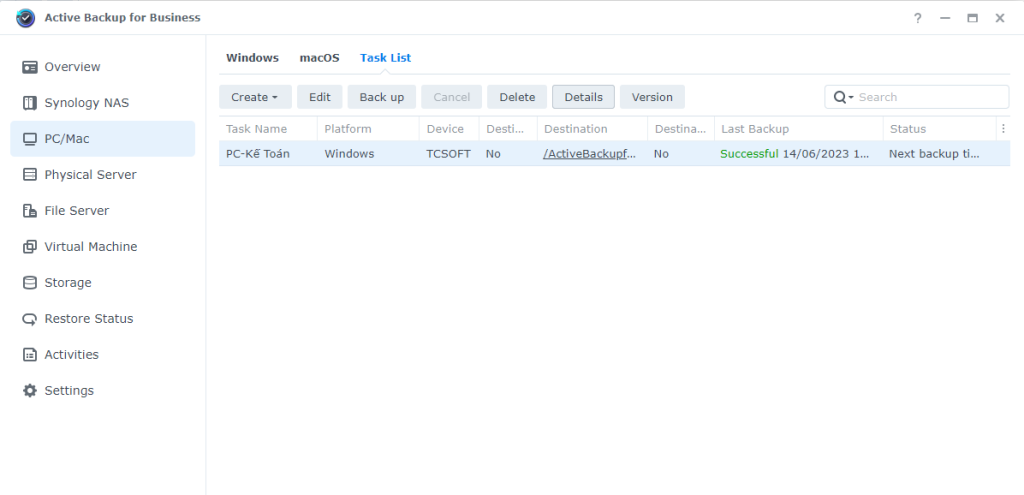The image size is (1024, 495).
Task: Expand the Create dropdown button
Action: tap(255, 97)
